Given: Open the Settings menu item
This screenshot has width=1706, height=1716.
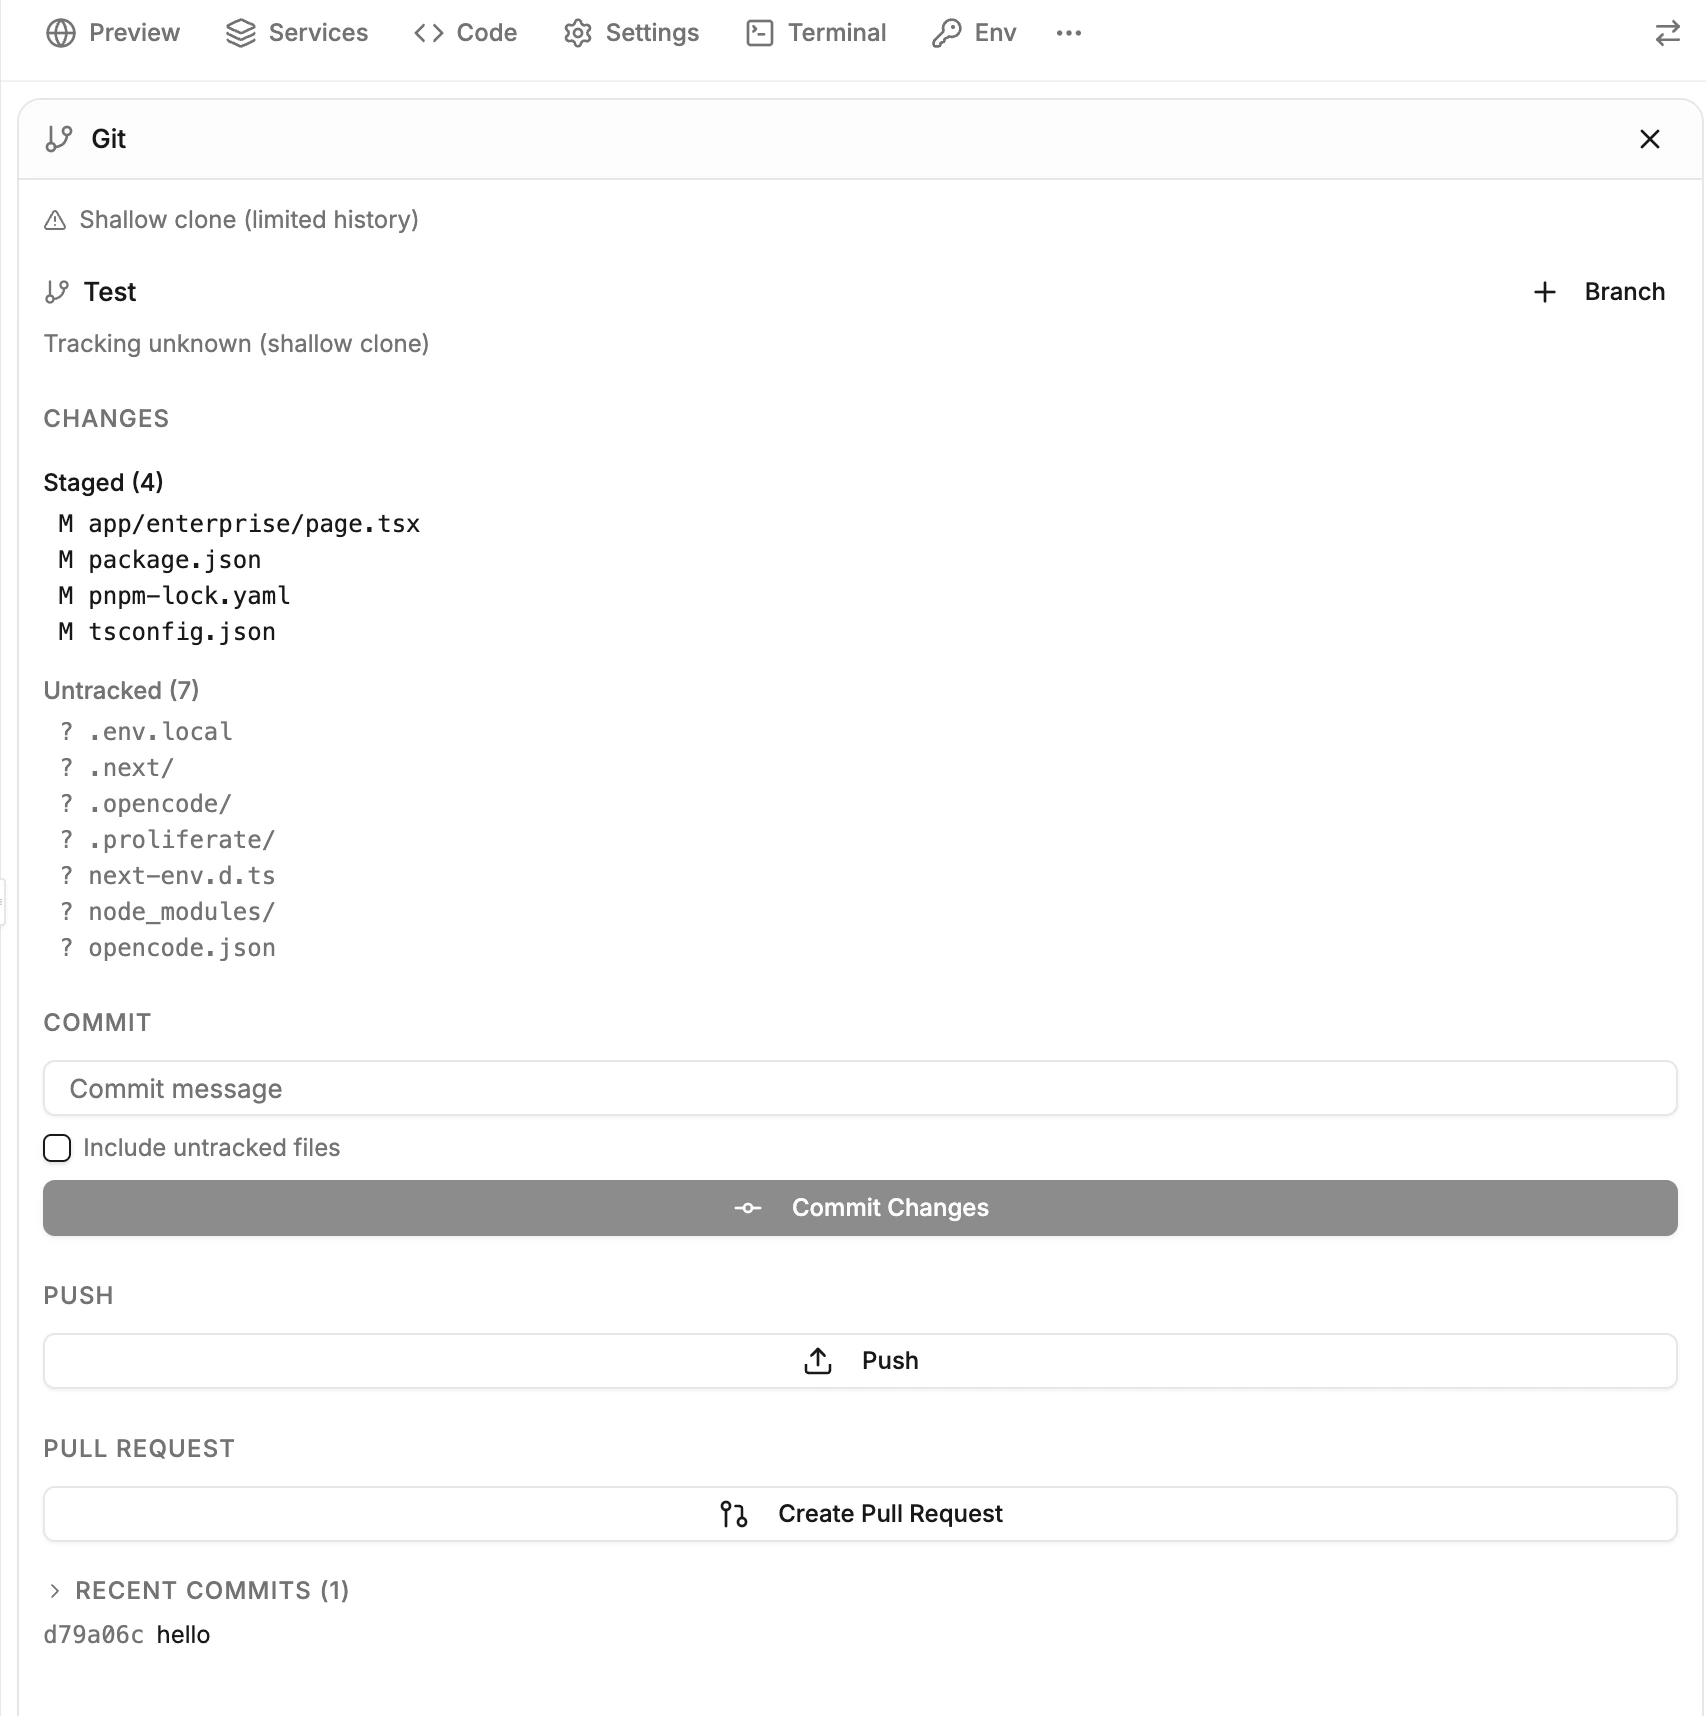Looking at the screenshot, I should pyautogui.click(x=630, y=32).
